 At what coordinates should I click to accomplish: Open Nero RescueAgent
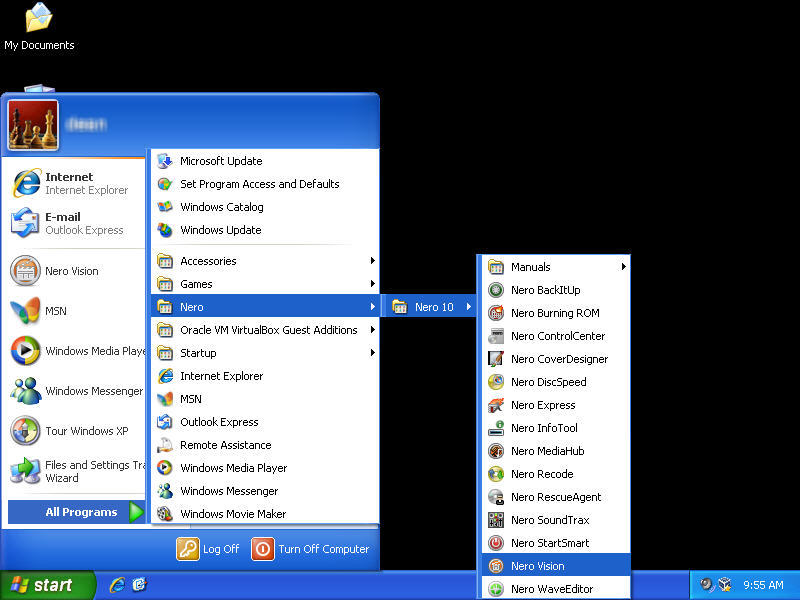(556, 496)
